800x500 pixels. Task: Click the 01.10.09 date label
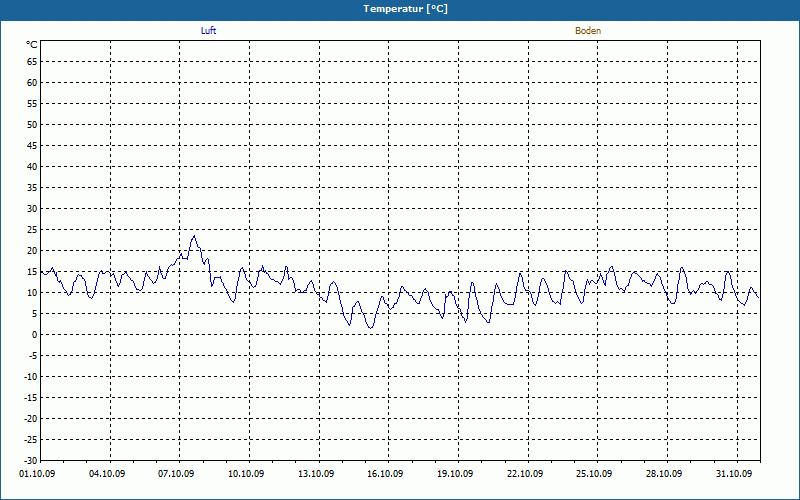click(37, 474)
